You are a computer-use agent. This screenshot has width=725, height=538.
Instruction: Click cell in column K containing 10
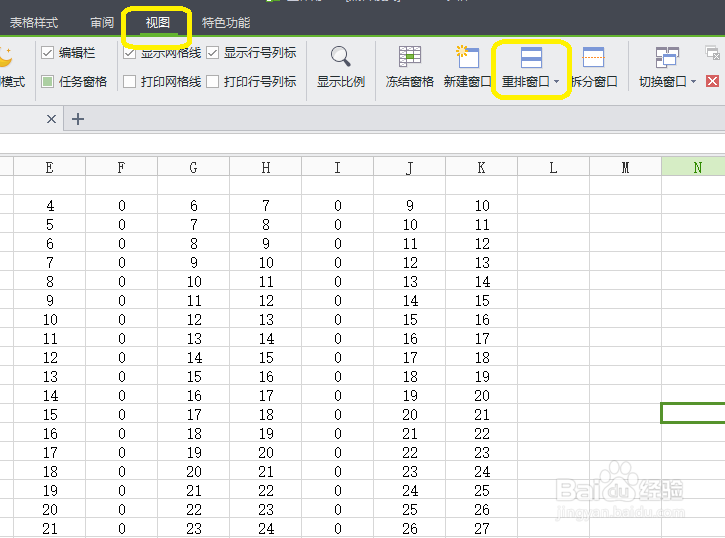click(x=482, y=205)
